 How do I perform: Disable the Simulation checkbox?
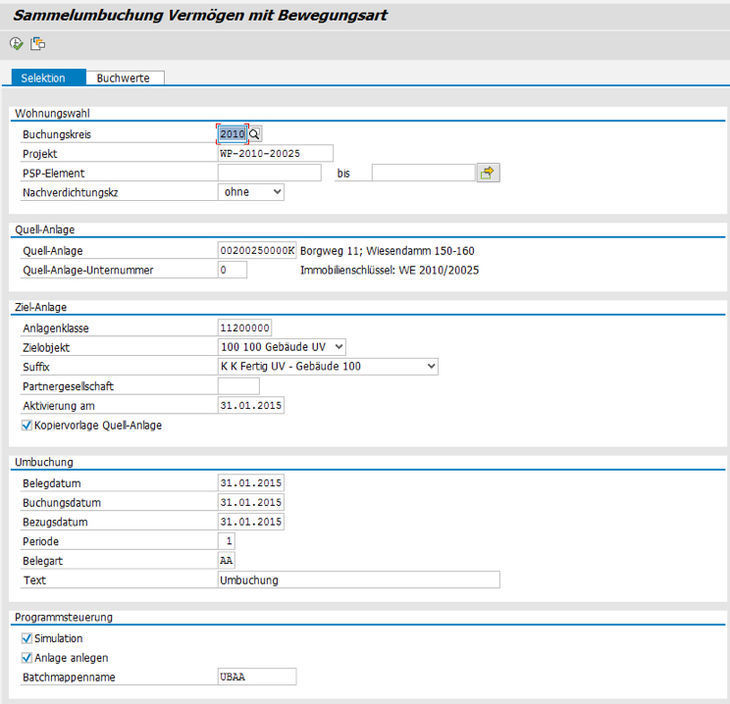27,638
